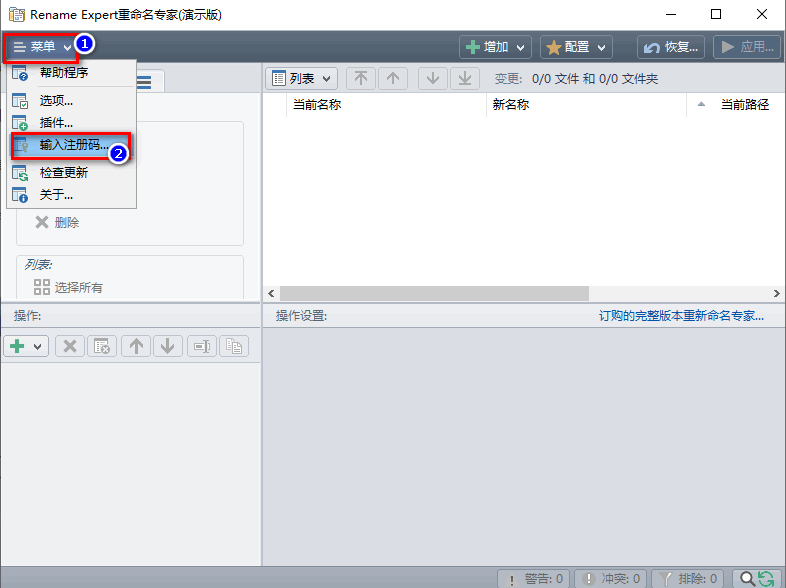
Task: Click the 关于 info window icon
Action: tap(20, 194)
